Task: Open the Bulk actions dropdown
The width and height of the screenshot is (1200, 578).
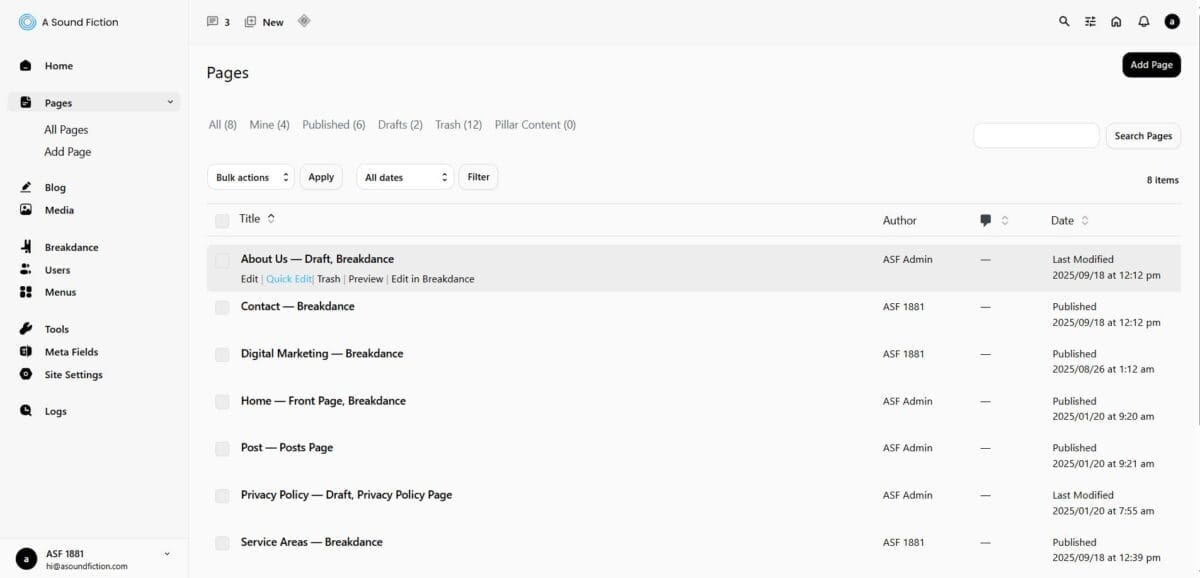Action: coord(251,177)
